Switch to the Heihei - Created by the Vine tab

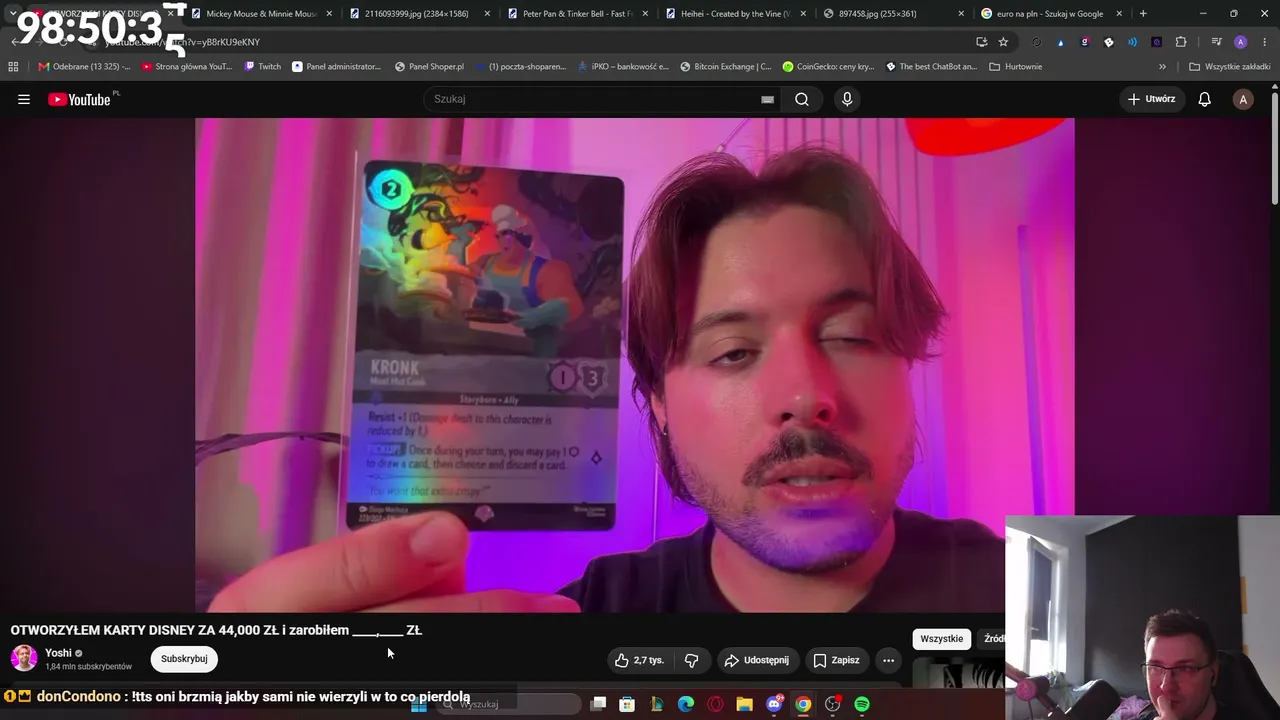point(733,14)
